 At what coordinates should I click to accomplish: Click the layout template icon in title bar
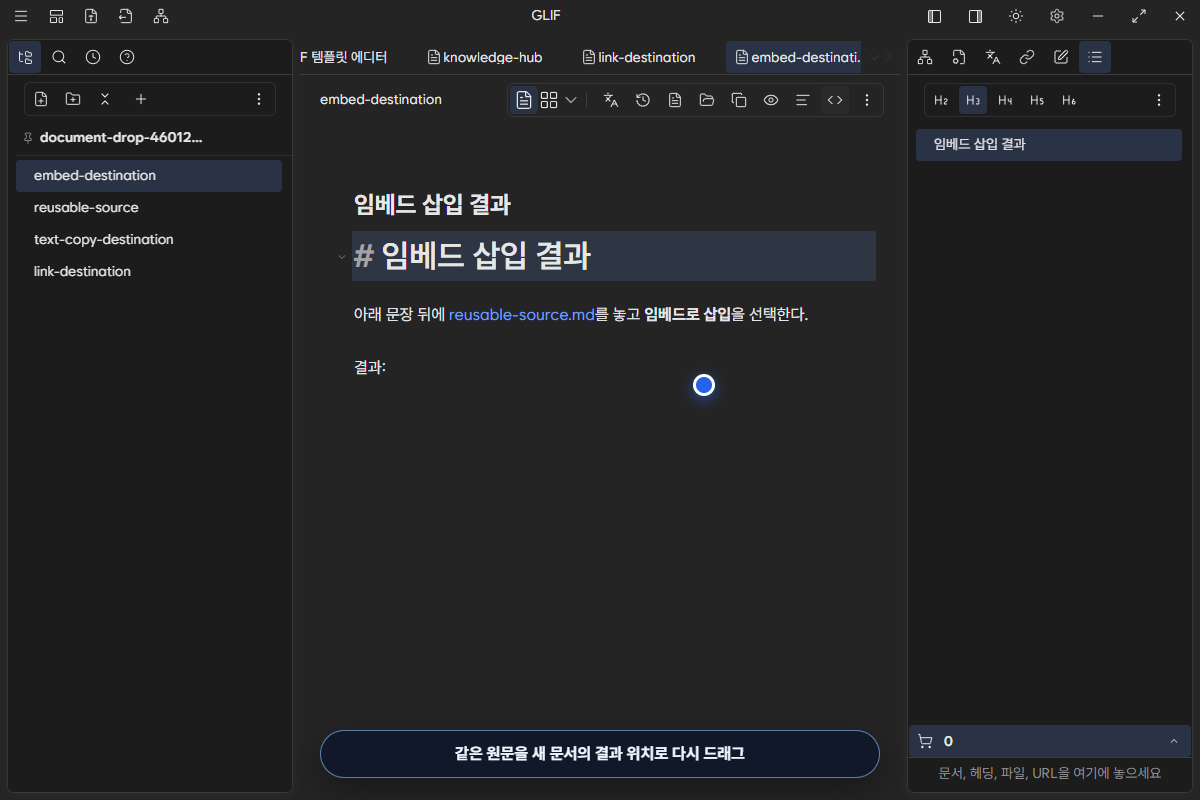[x=56, y=16]
